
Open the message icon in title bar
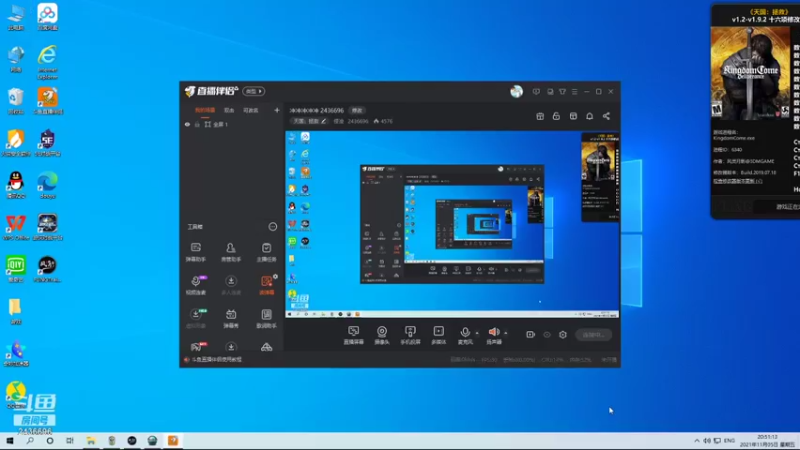[x=536, y=92]
